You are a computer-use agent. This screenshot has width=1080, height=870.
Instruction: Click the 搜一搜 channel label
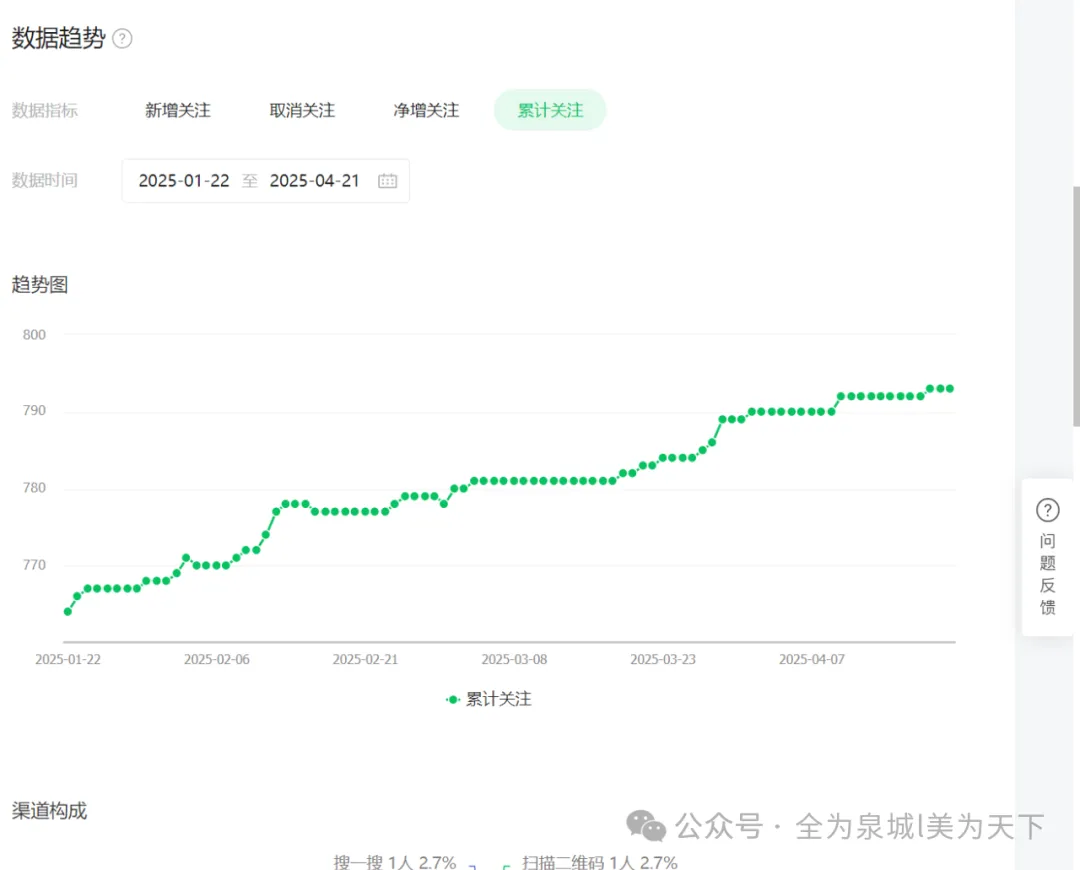point(360,861)
